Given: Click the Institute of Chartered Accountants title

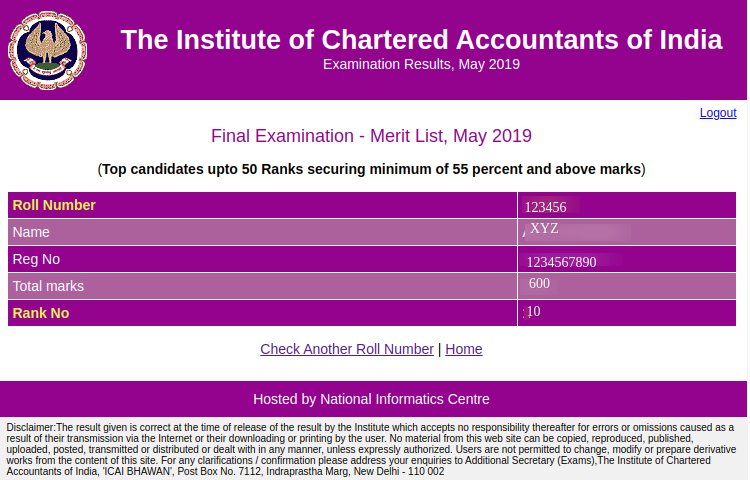Looking at the screenshot, I should 421,40.
